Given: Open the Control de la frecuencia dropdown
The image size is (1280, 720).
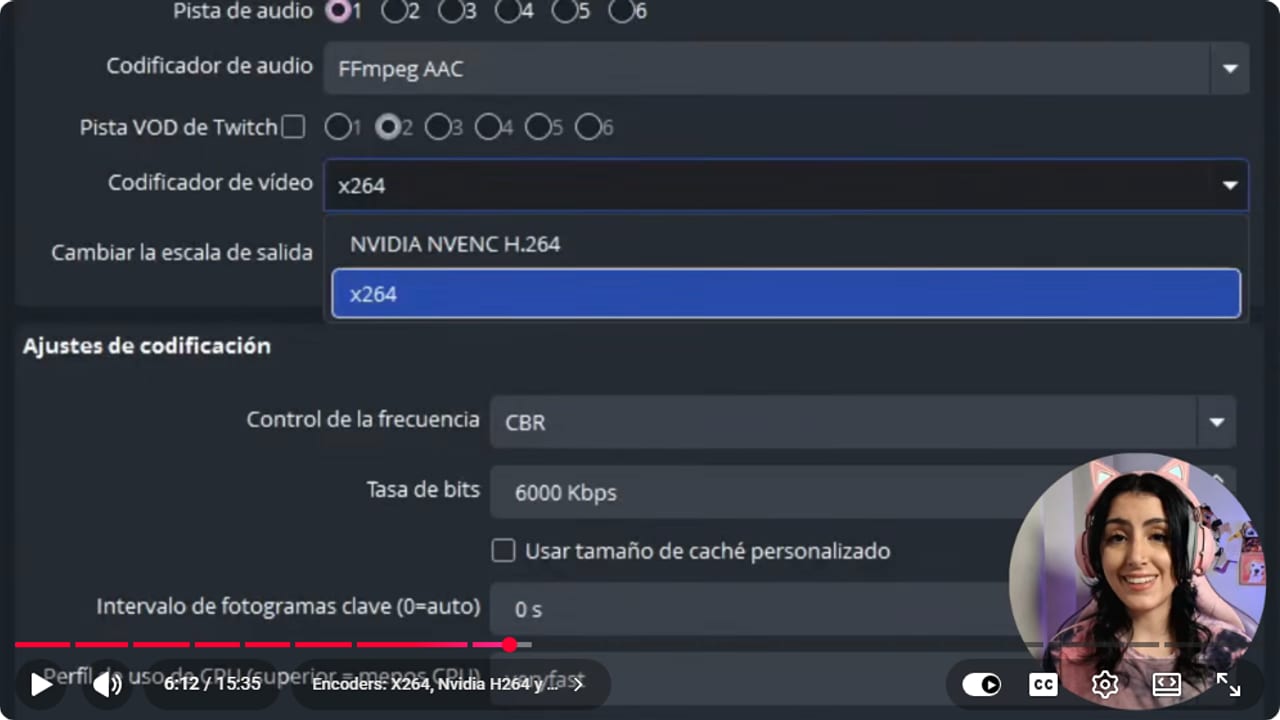Looking at the screenshot, I should (x=863, y=422).
